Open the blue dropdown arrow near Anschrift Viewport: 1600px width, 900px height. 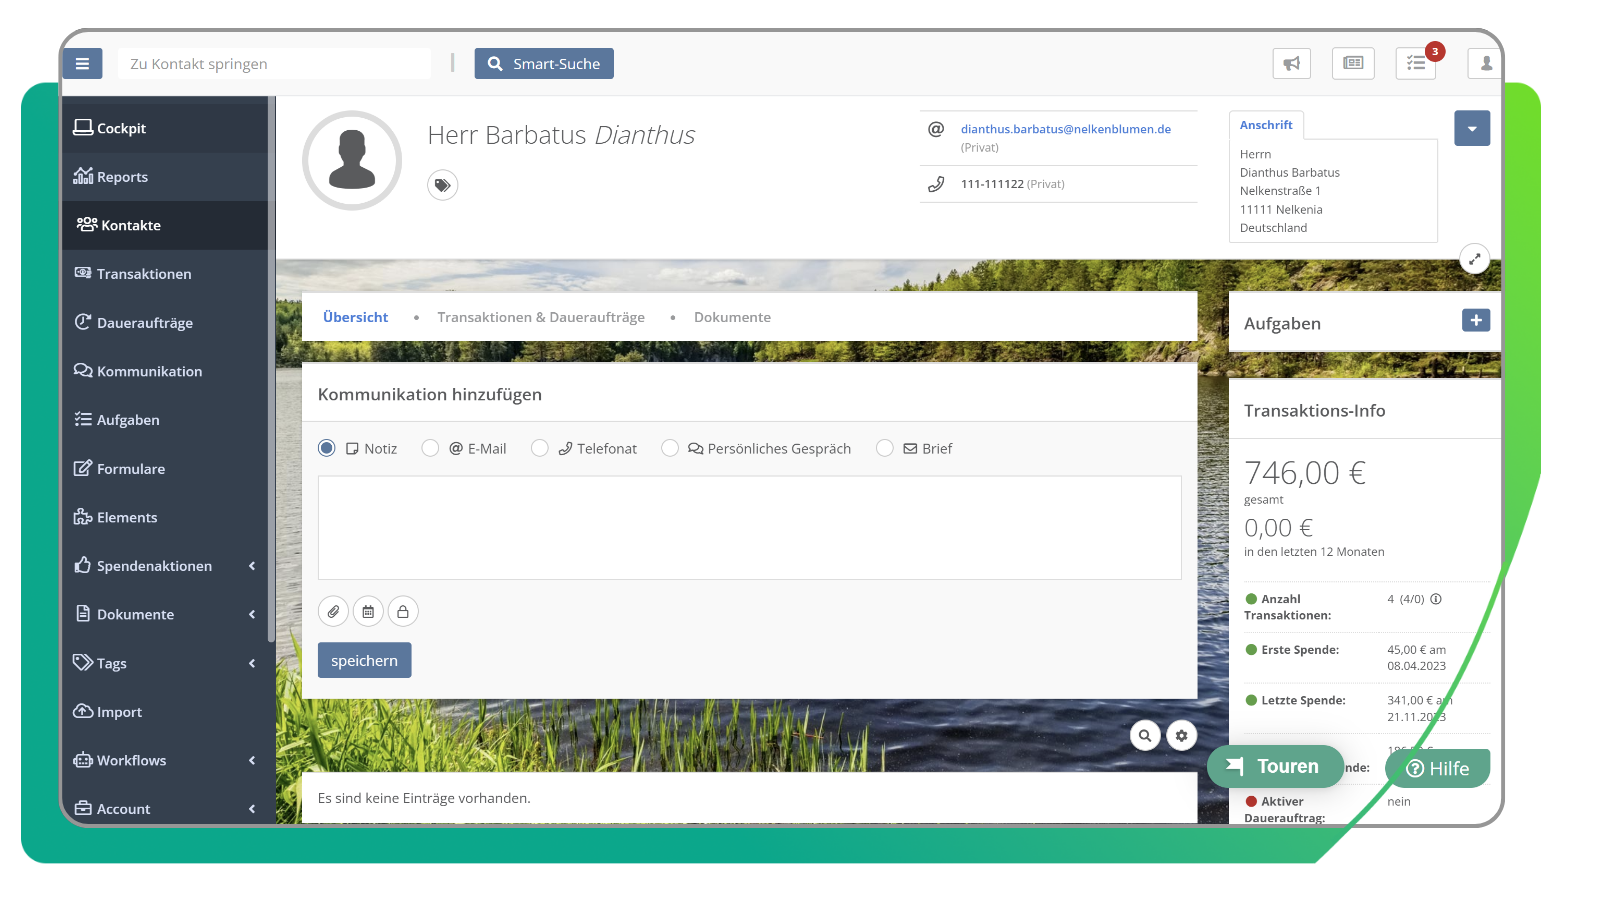(x=1471, y=128)
